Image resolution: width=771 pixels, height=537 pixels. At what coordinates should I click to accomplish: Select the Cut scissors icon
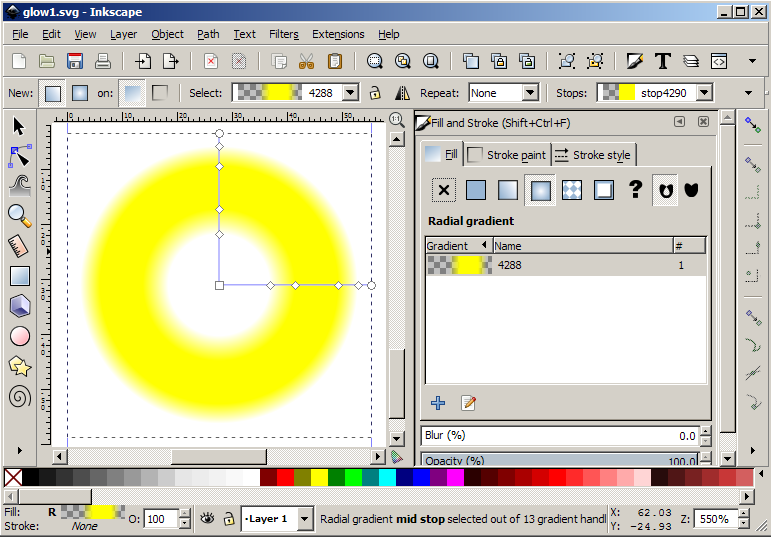tap(307, 61)
